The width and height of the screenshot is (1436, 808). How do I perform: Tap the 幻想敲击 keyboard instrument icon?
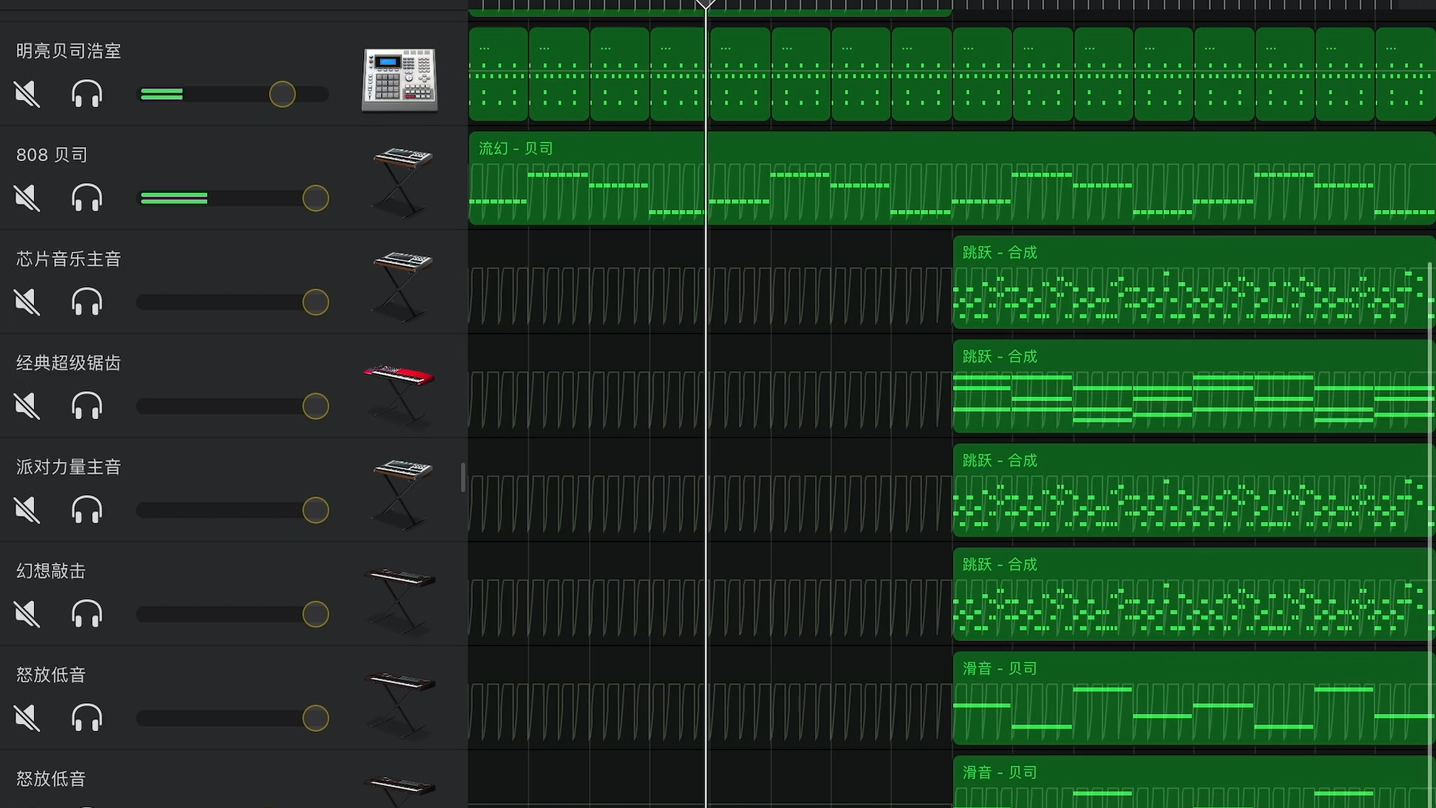(401, 600)
